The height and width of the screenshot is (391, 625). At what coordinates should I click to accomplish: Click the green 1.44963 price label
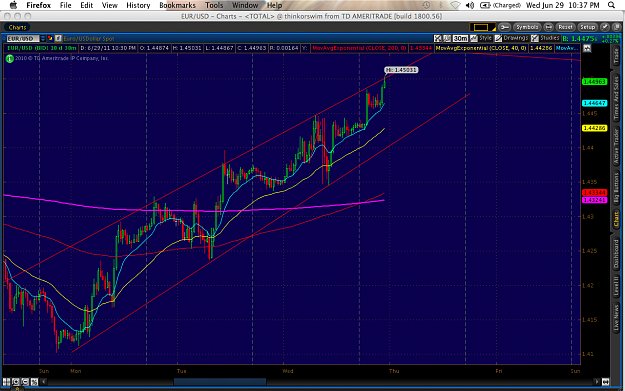594,82
